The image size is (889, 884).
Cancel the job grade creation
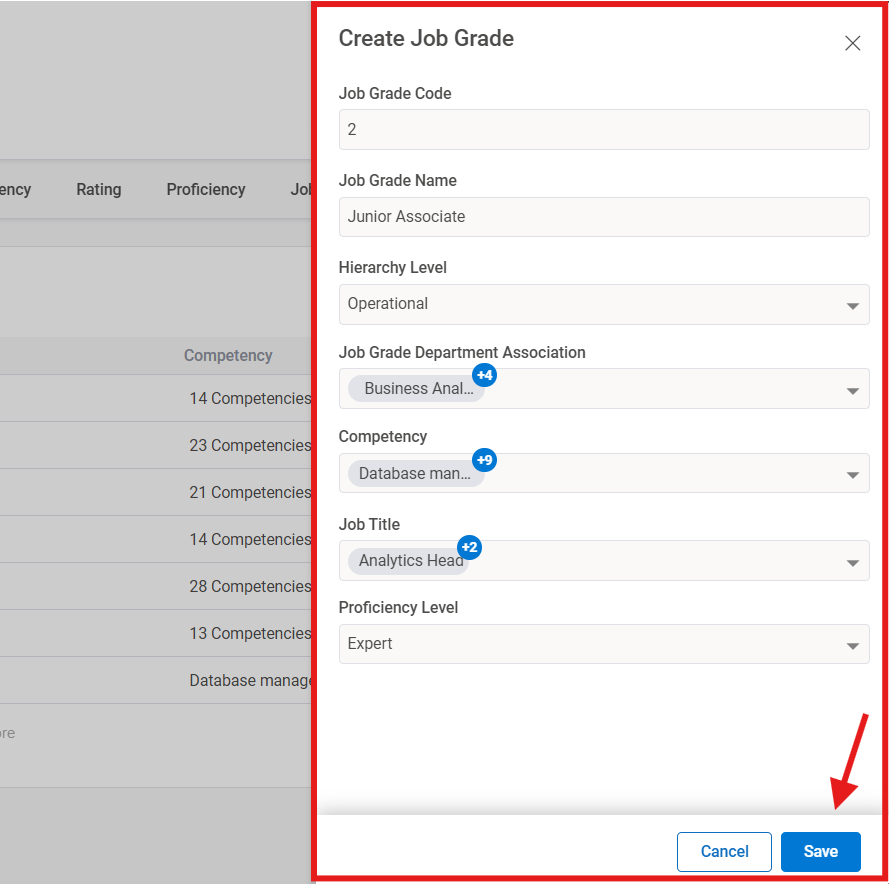pos(724,851)
